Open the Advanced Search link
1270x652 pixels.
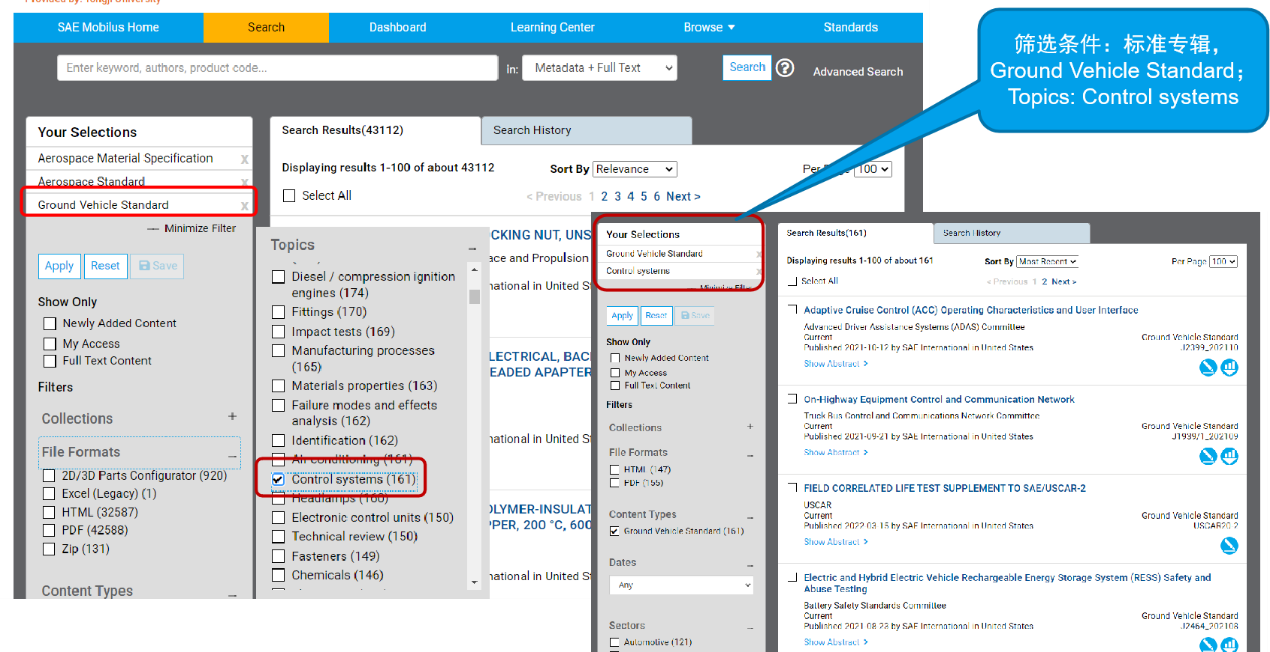tap(857, 72)
